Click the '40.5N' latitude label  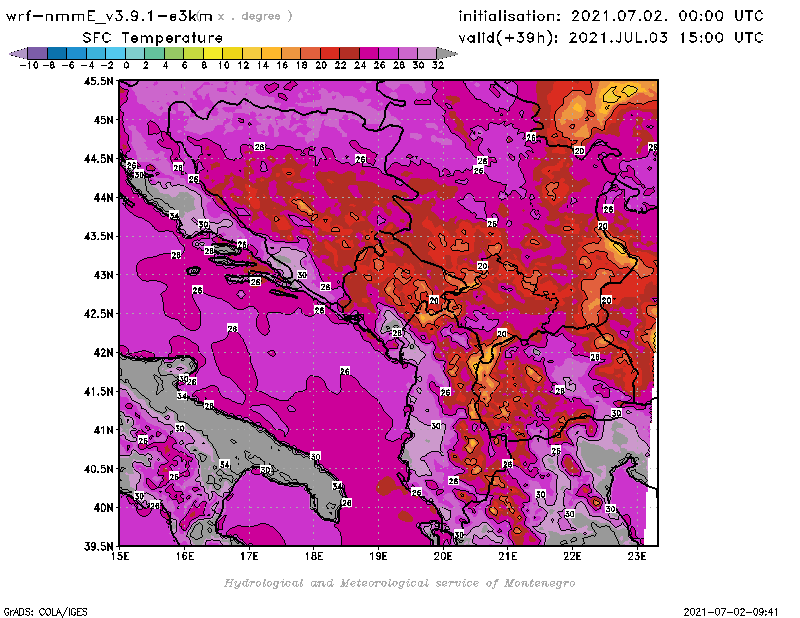[98, 469]
